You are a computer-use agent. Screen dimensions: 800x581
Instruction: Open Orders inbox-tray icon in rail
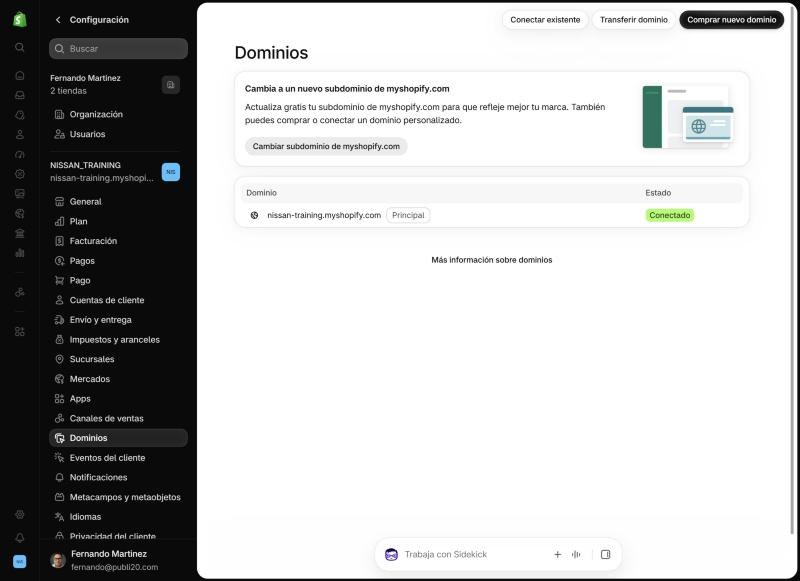[19, 95]
